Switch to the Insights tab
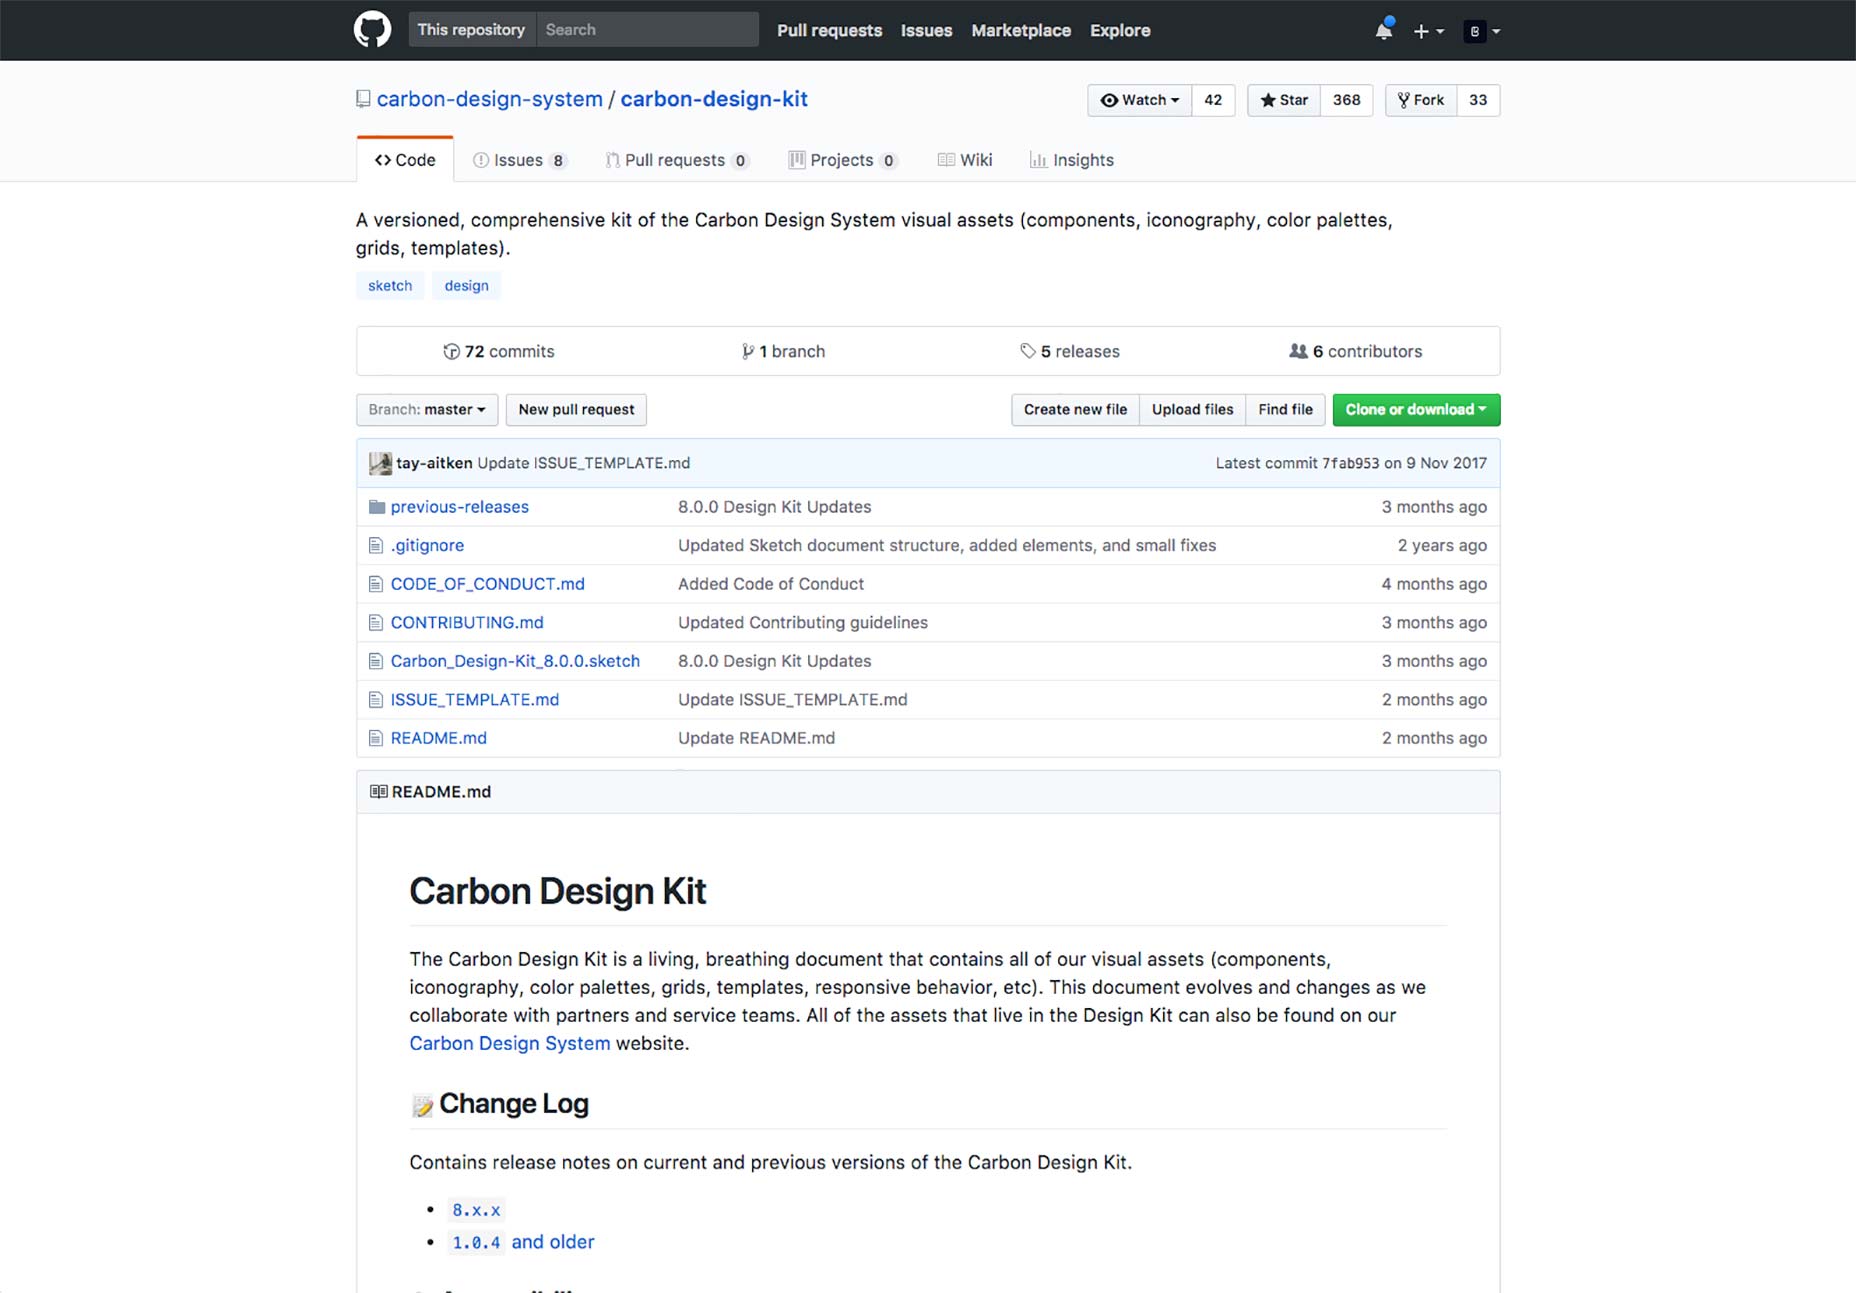This screenshot has width=1856, height=1293. point(1072,160)
